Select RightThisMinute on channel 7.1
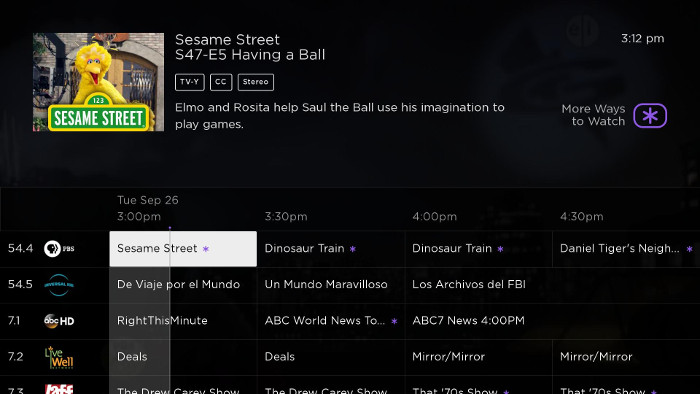 click(183, 321)
